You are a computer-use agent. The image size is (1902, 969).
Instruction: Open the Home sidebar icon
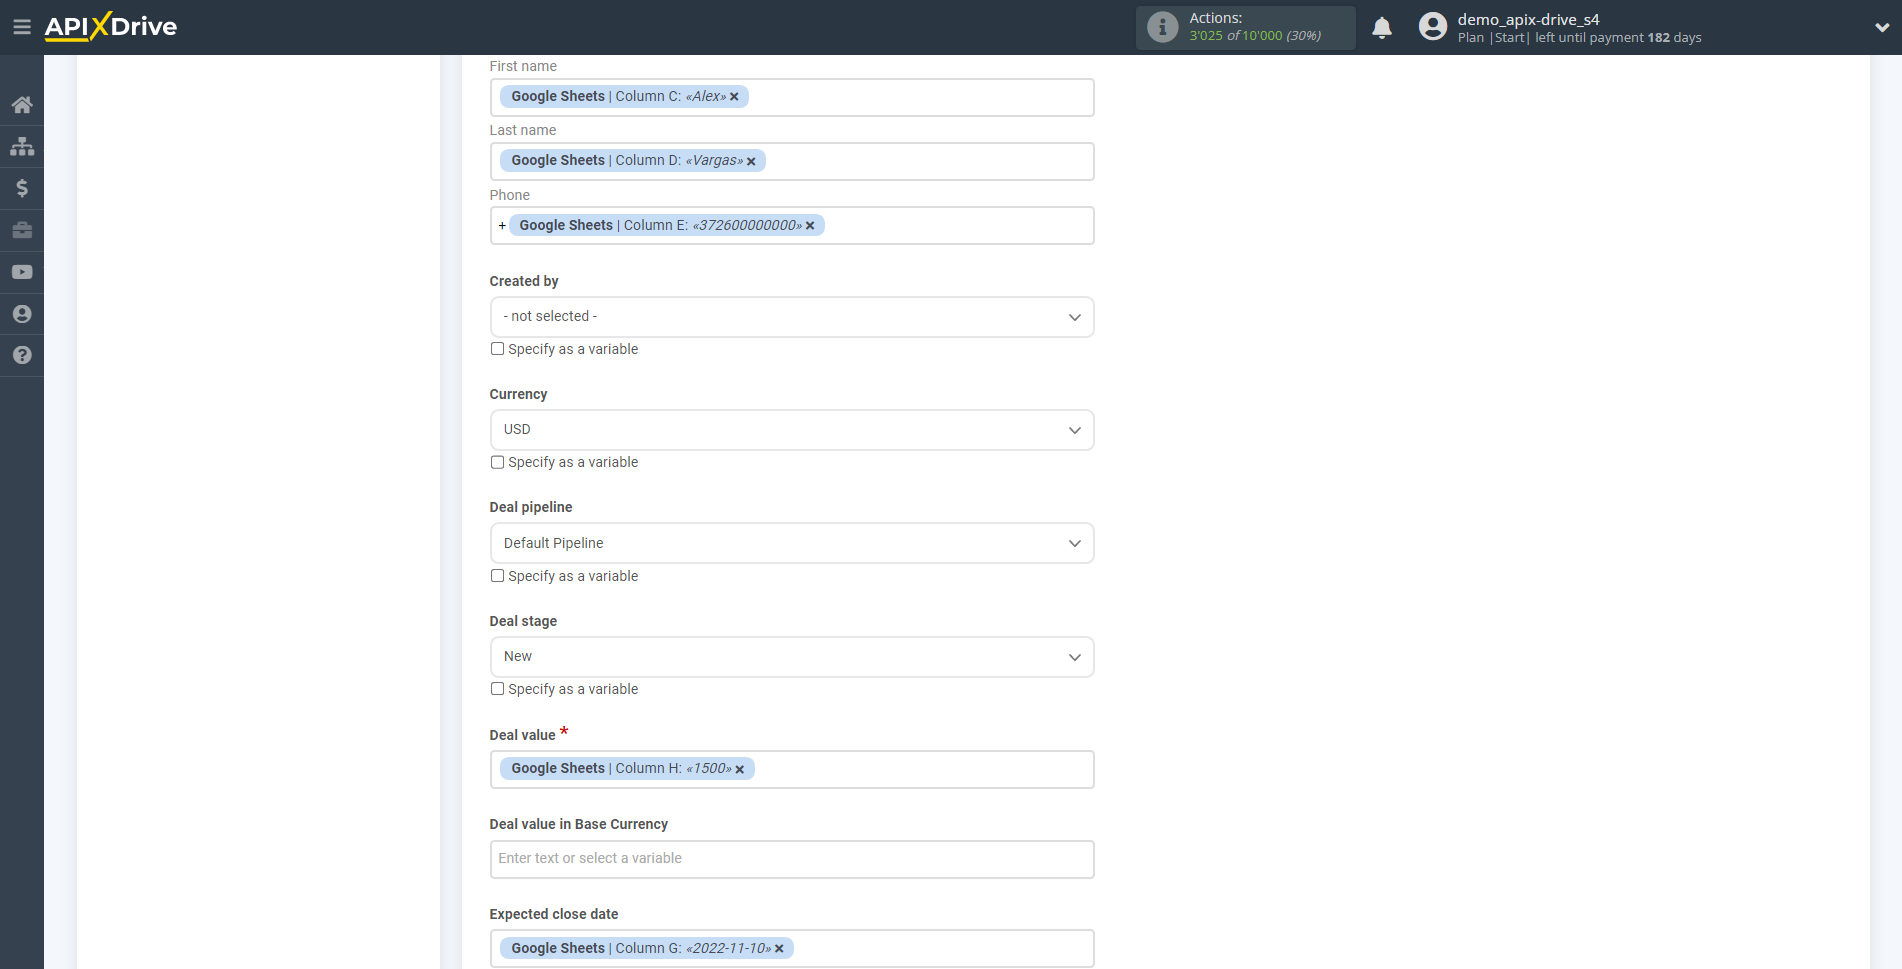tap(22, 105)
